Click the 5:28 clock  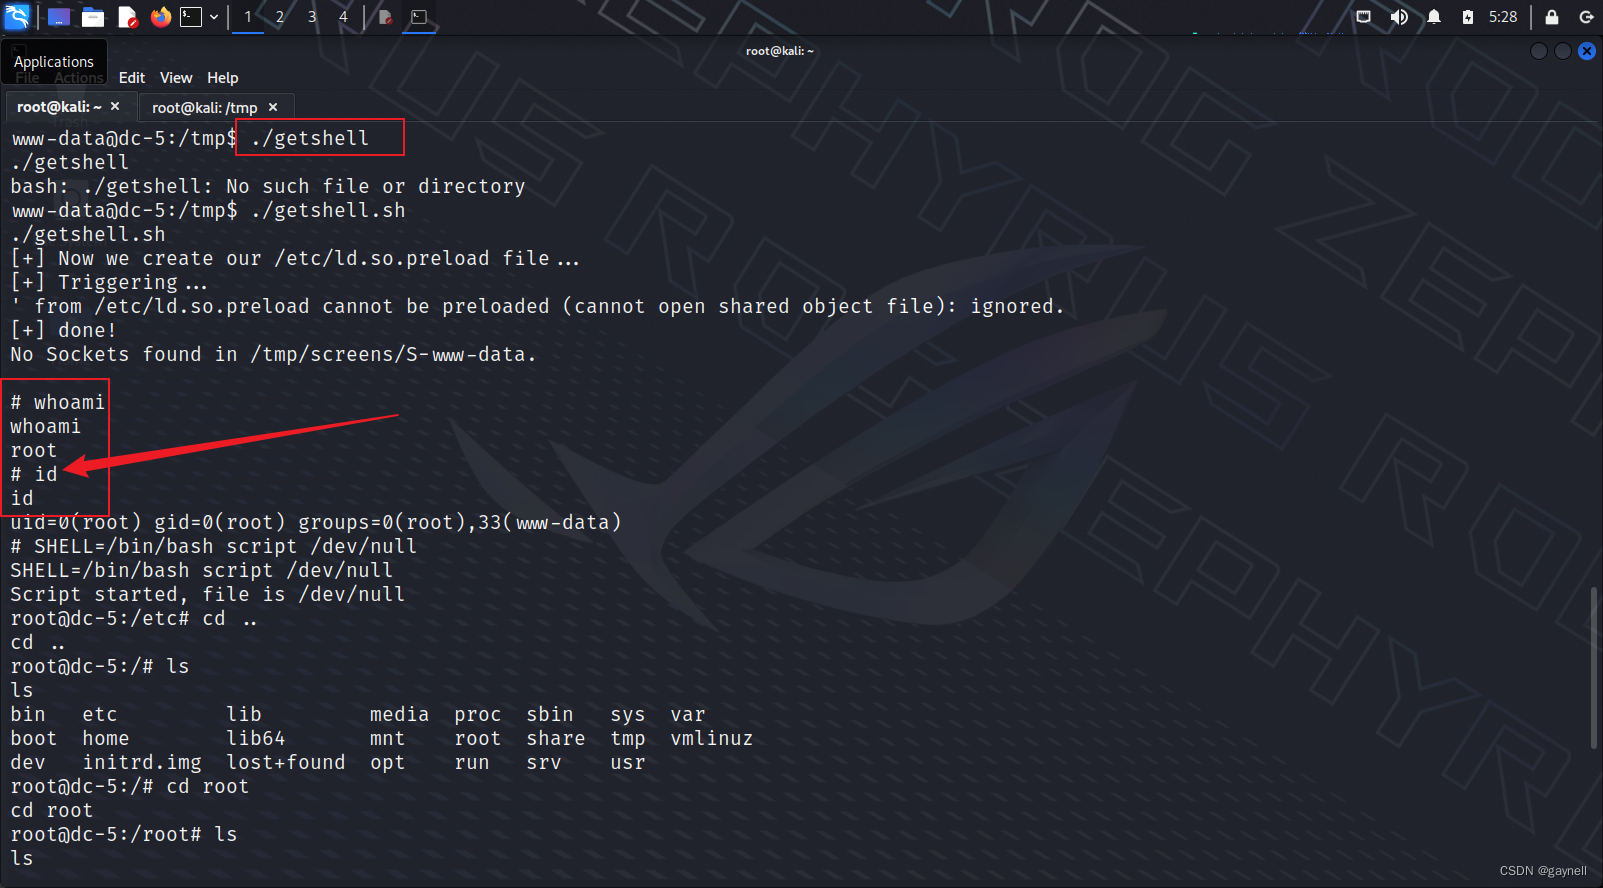(x=1503, y=17)
